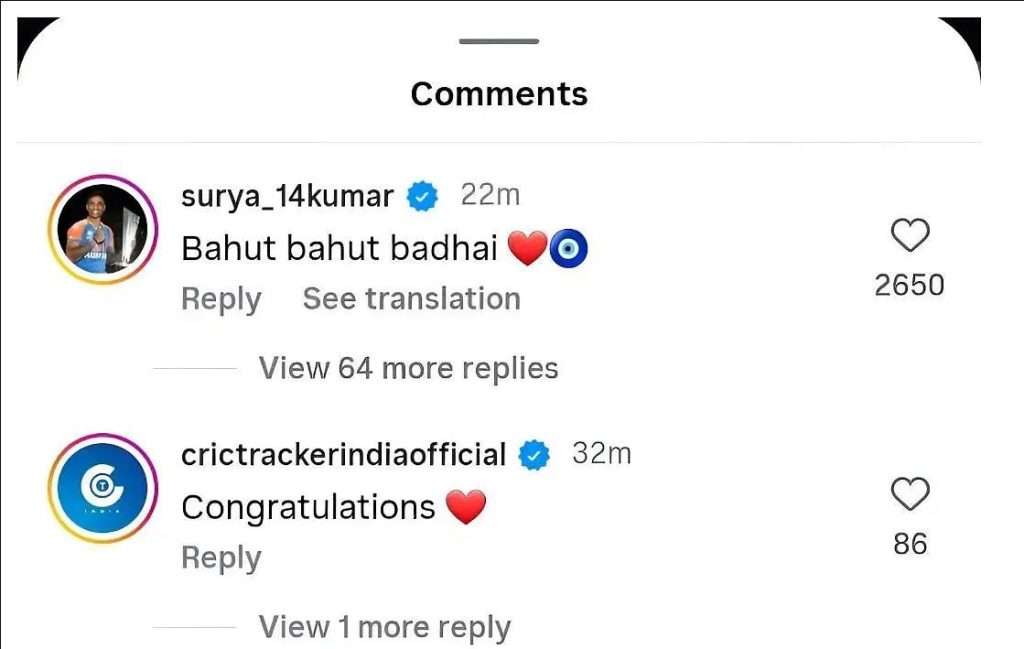This screenshot has height=649, width=1024.
Task: Expand View 64 more replies
Action: point(408,368)
